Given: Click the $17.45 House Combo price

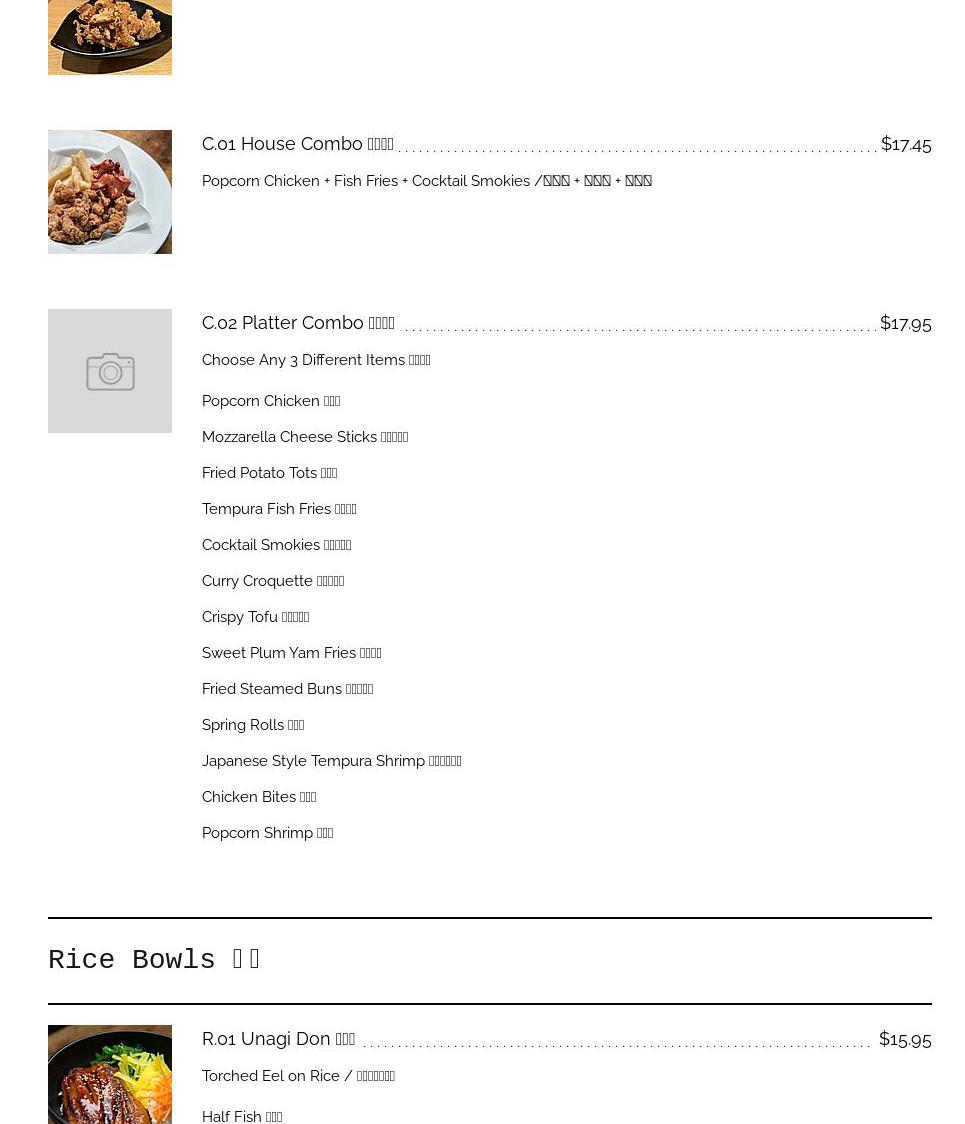Looking at the screenshot, I should pyautogui.click(x=905, y=144).
